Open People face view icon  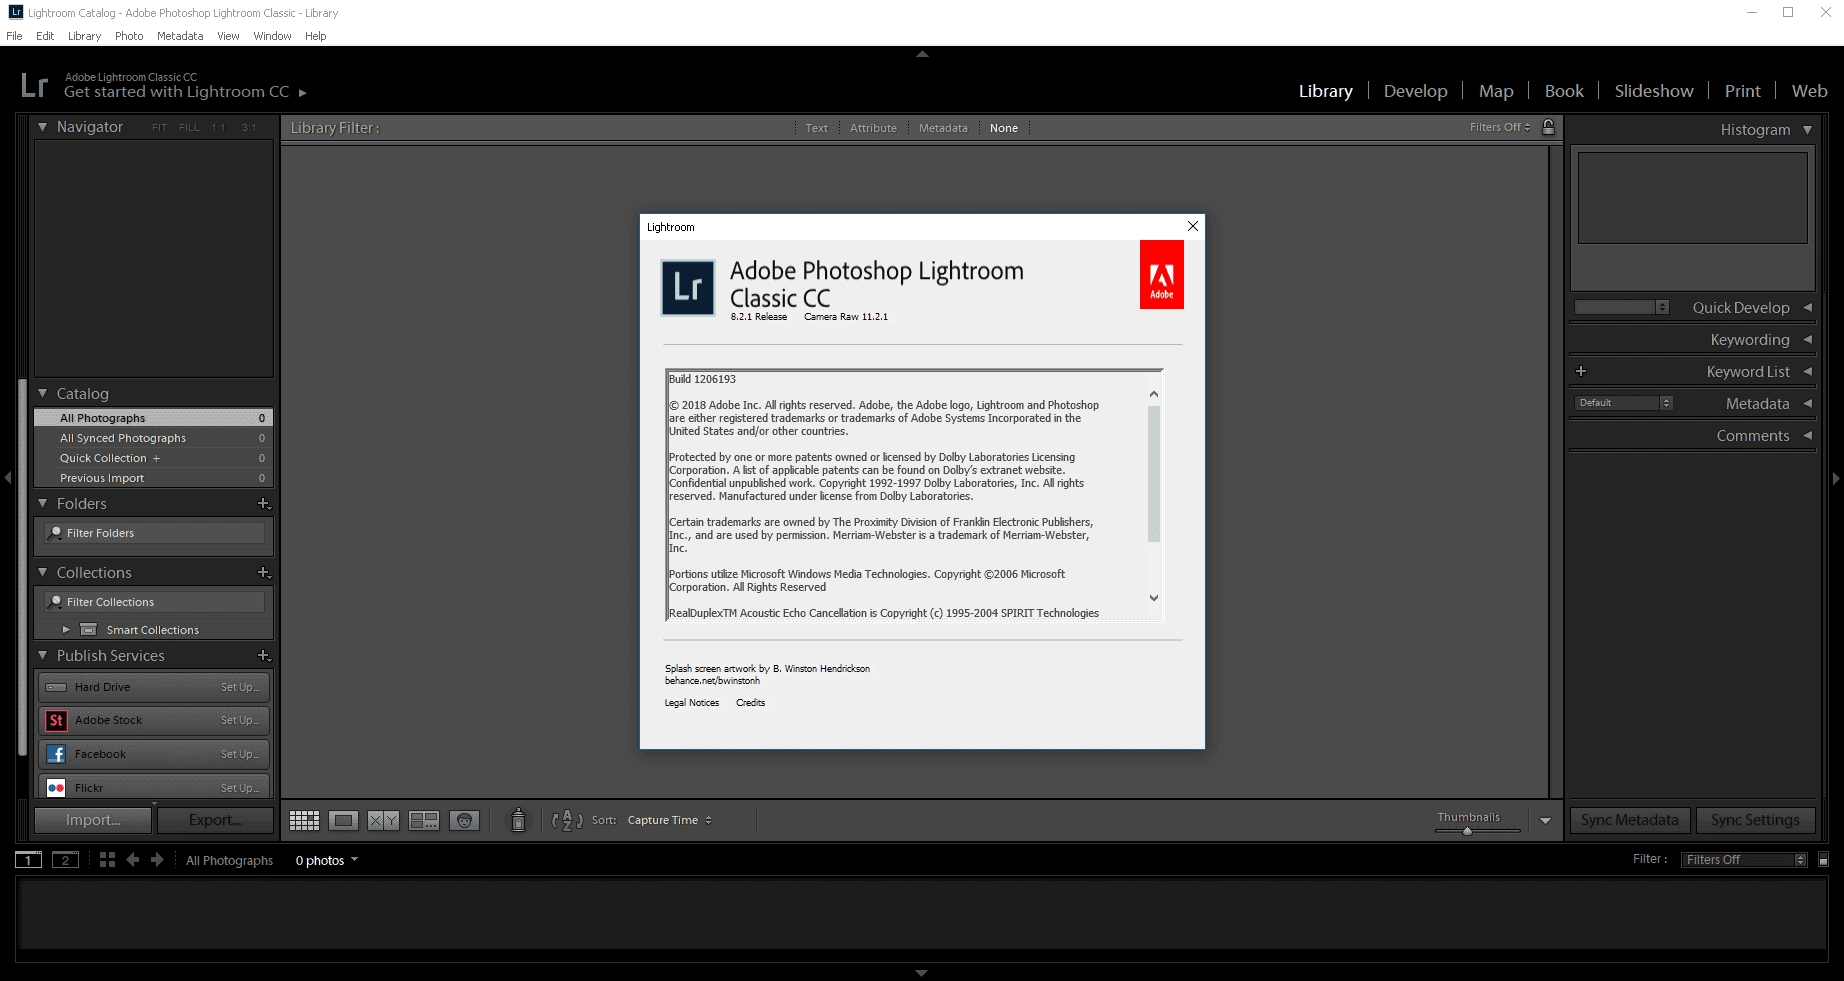click(x=464, y=820)
